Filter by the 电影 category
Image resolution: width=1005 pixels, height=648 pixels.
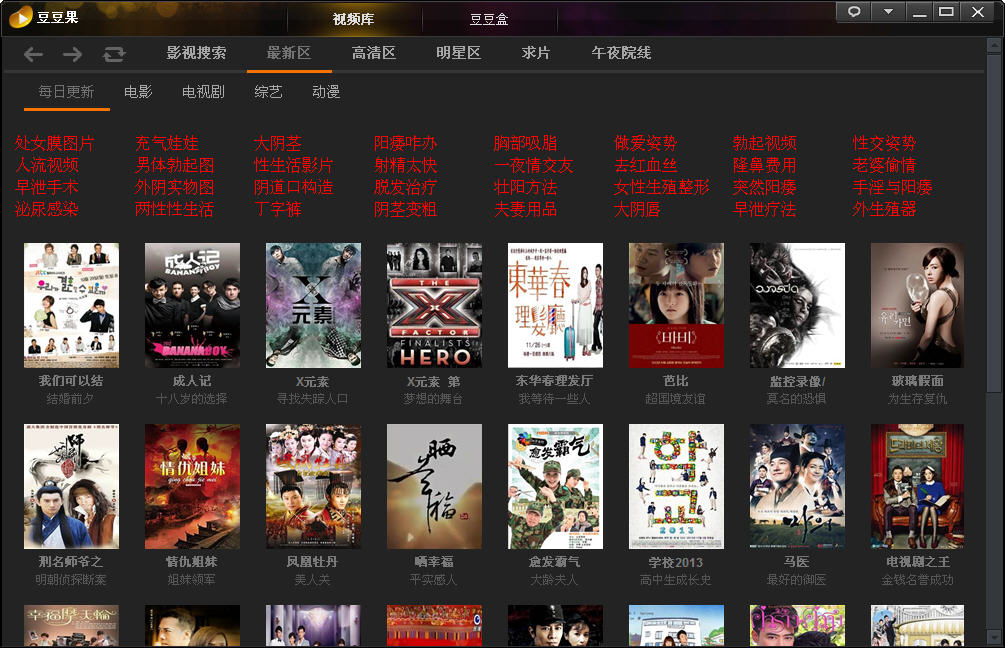(x=138, y=92)
